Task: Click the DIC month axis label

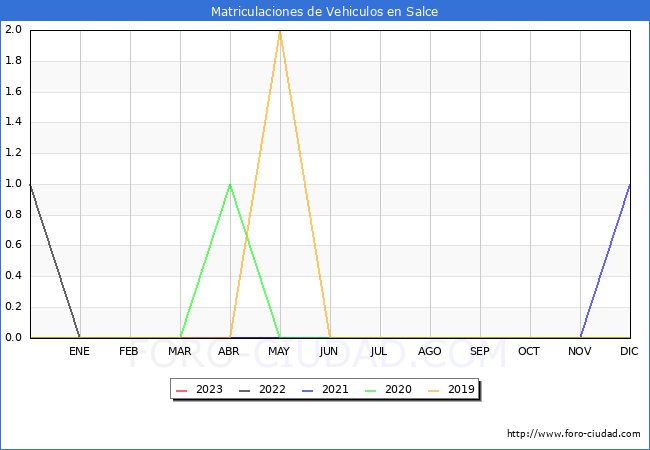Action: pyautogui.click(x=629, y=351)
